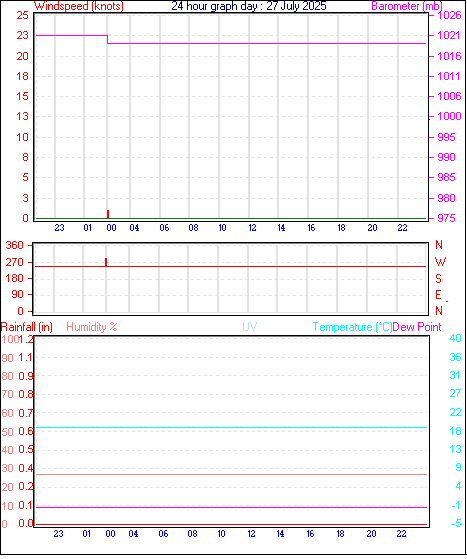The height and width of the screenshot is (559, 467).
Task: Click the 'Temperature (°C)' legend label
Action: pyautogui.click(x=352, y=327)
